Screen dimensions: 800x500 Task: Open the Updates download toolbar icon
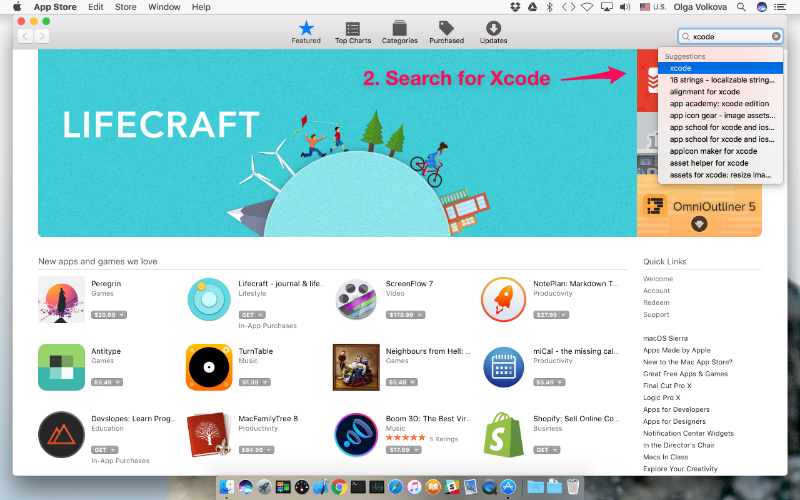pyautogui.click(x=493, y=32)
